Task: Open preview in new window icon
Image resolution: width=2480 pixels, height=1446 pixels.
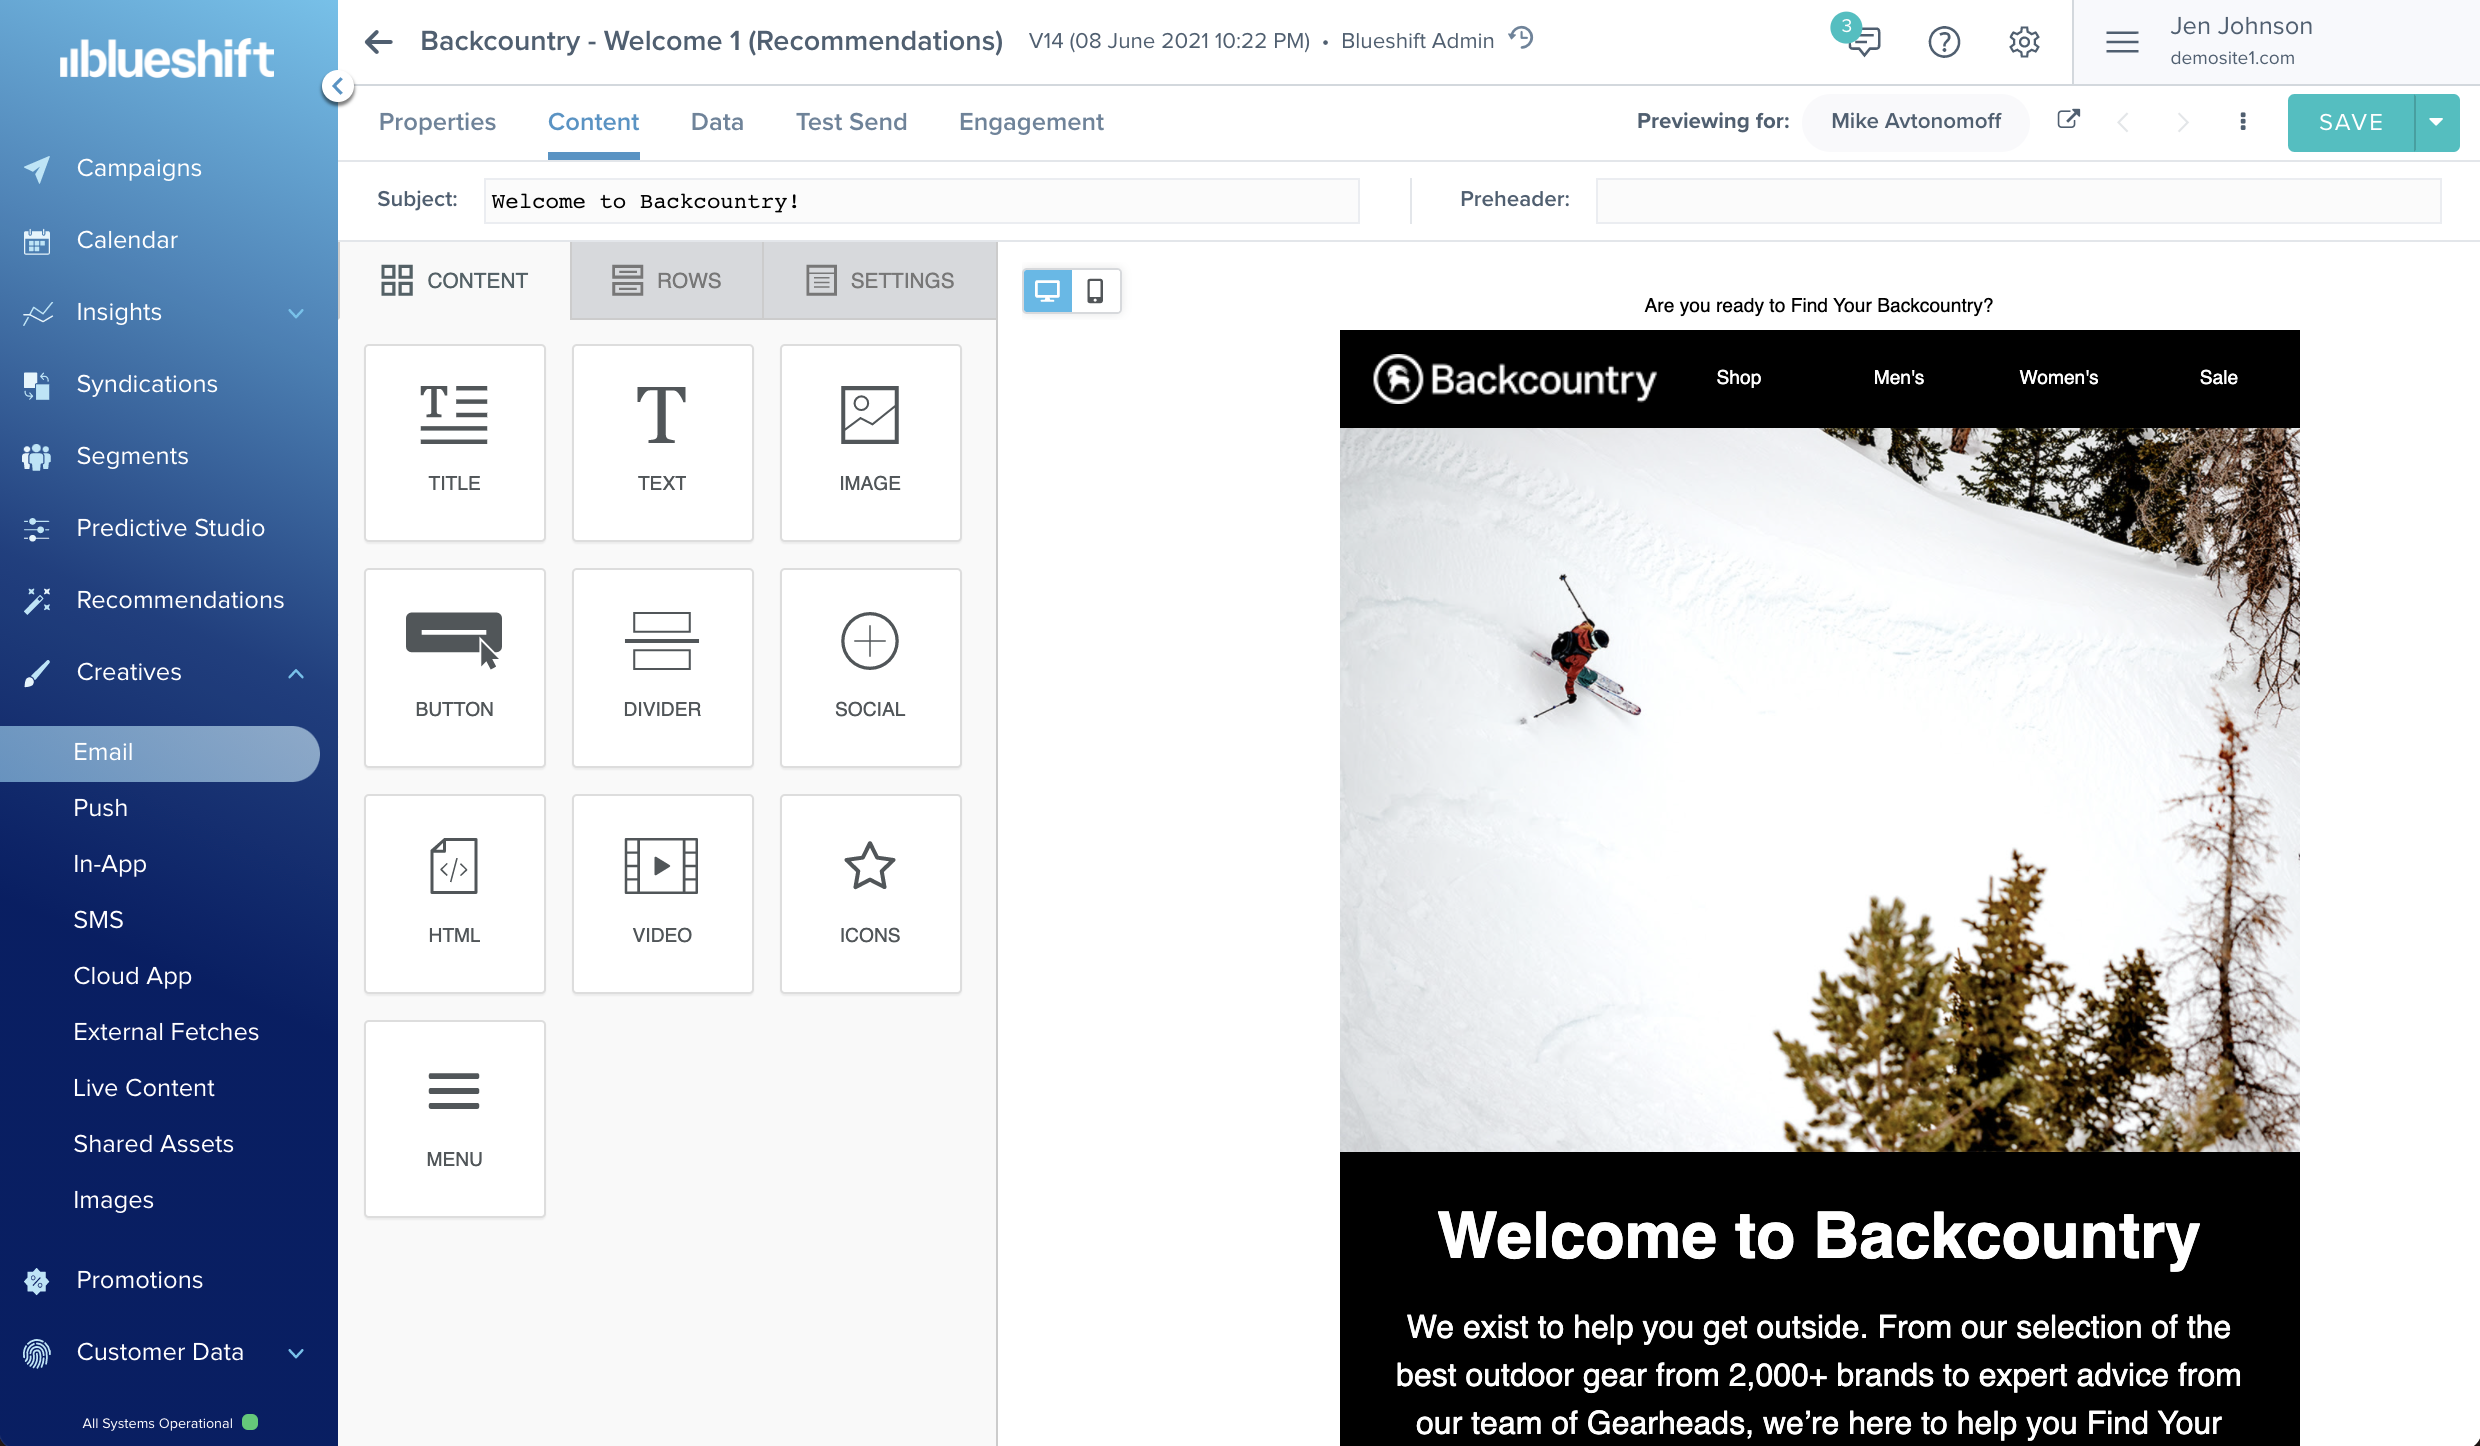Action: coord(2068,120)
